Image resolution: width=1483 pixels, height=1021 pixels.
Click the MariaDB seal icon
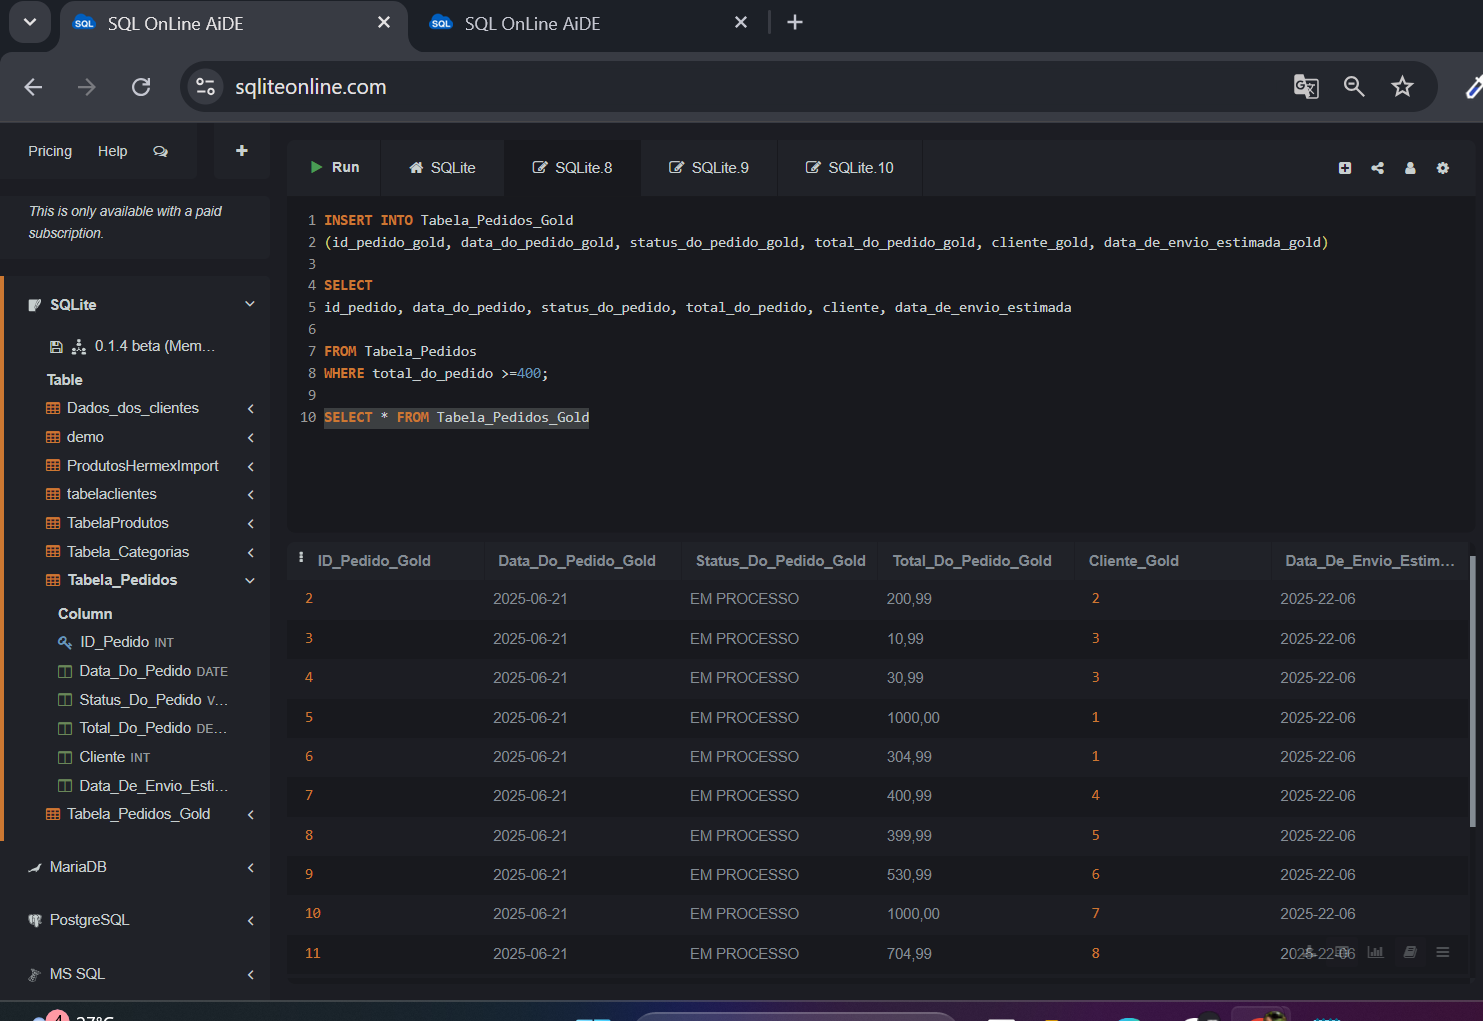[x=35, y=867]
